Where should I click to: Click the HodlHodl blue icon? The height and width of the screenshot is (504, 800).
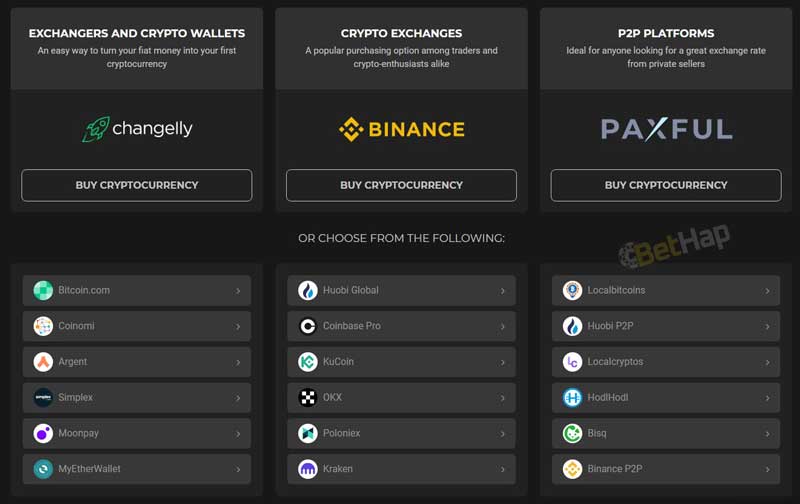coord(572,397)
